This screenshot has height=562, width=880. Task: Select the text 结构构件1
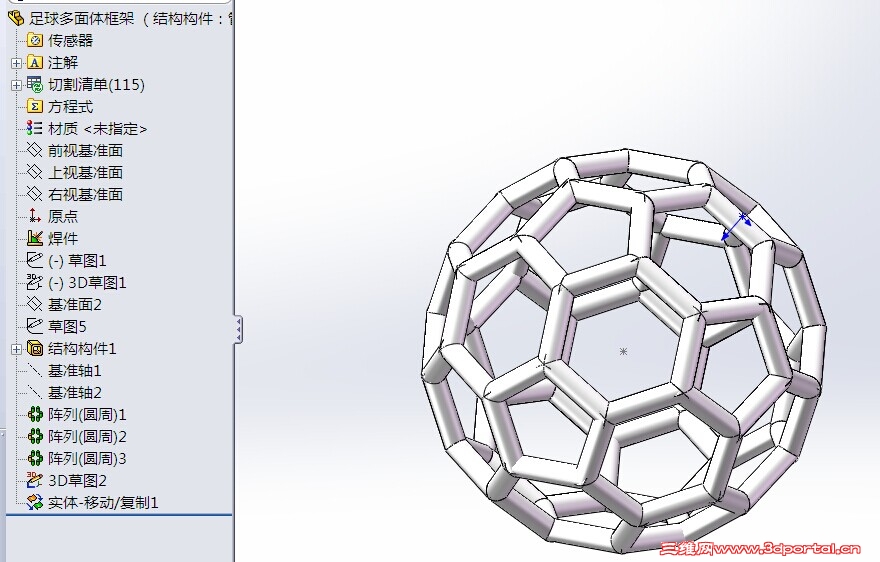[x=82, y=349]
